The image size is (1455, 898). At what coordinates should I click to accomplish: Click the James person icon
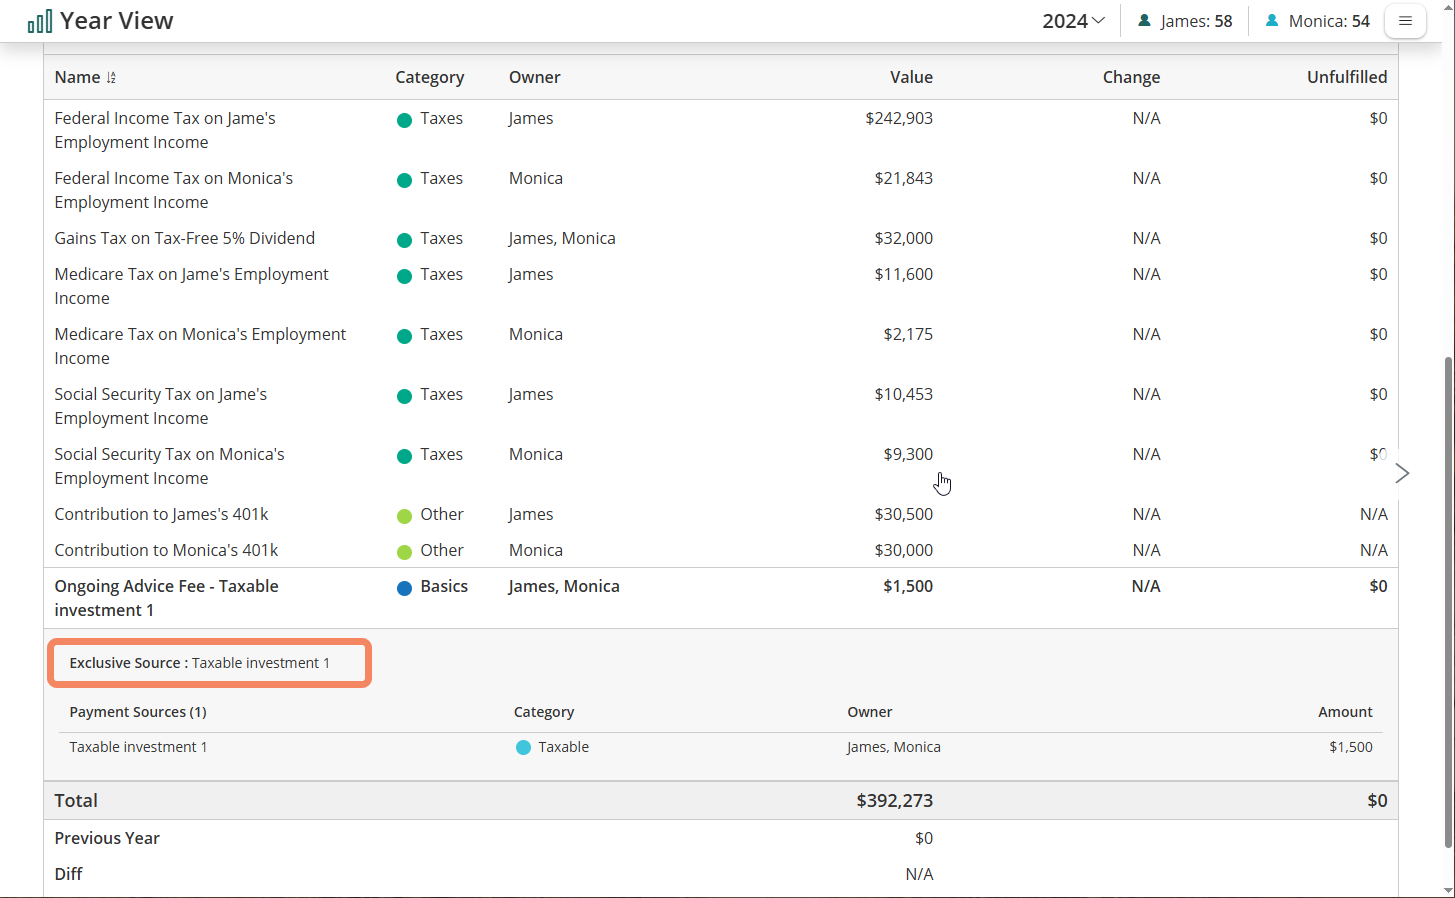pos(1144,21)
